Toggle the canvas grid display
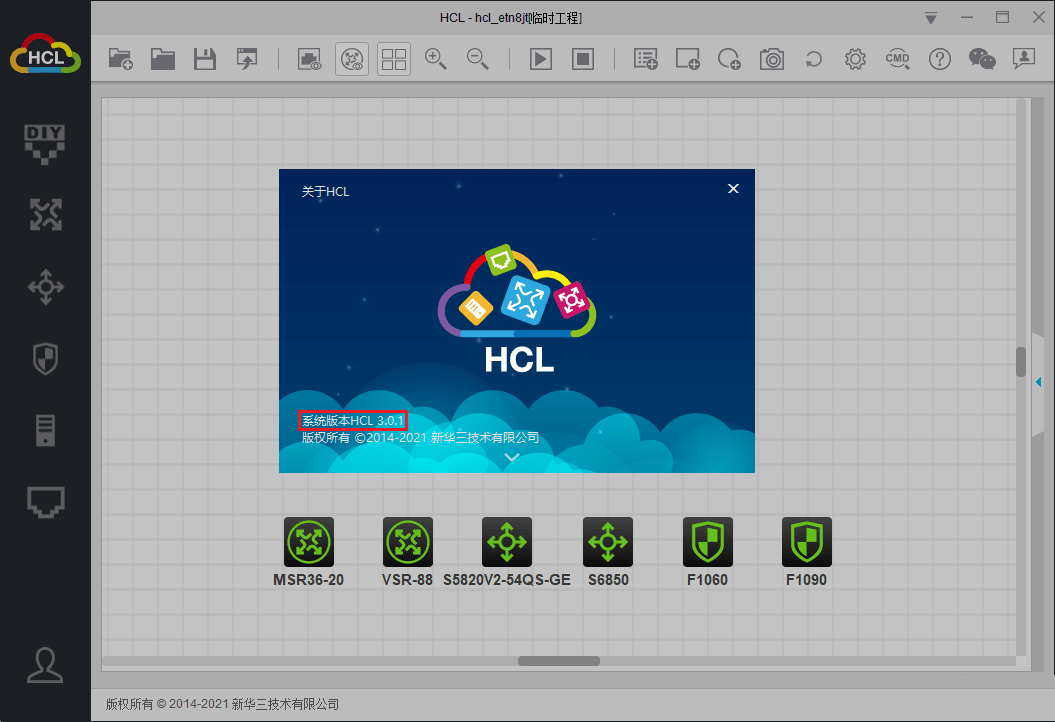 394,59
